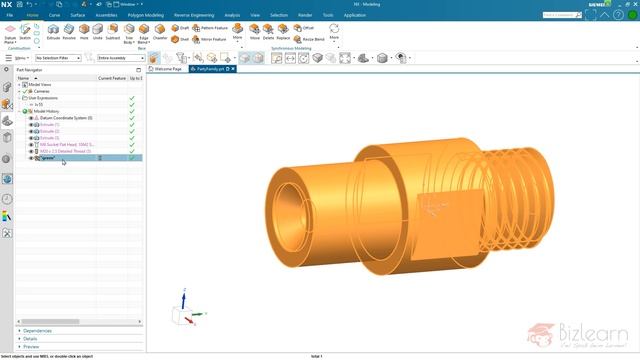Apply the Draft feature tool
Screen dimensions: 640x360
point(180,28)
